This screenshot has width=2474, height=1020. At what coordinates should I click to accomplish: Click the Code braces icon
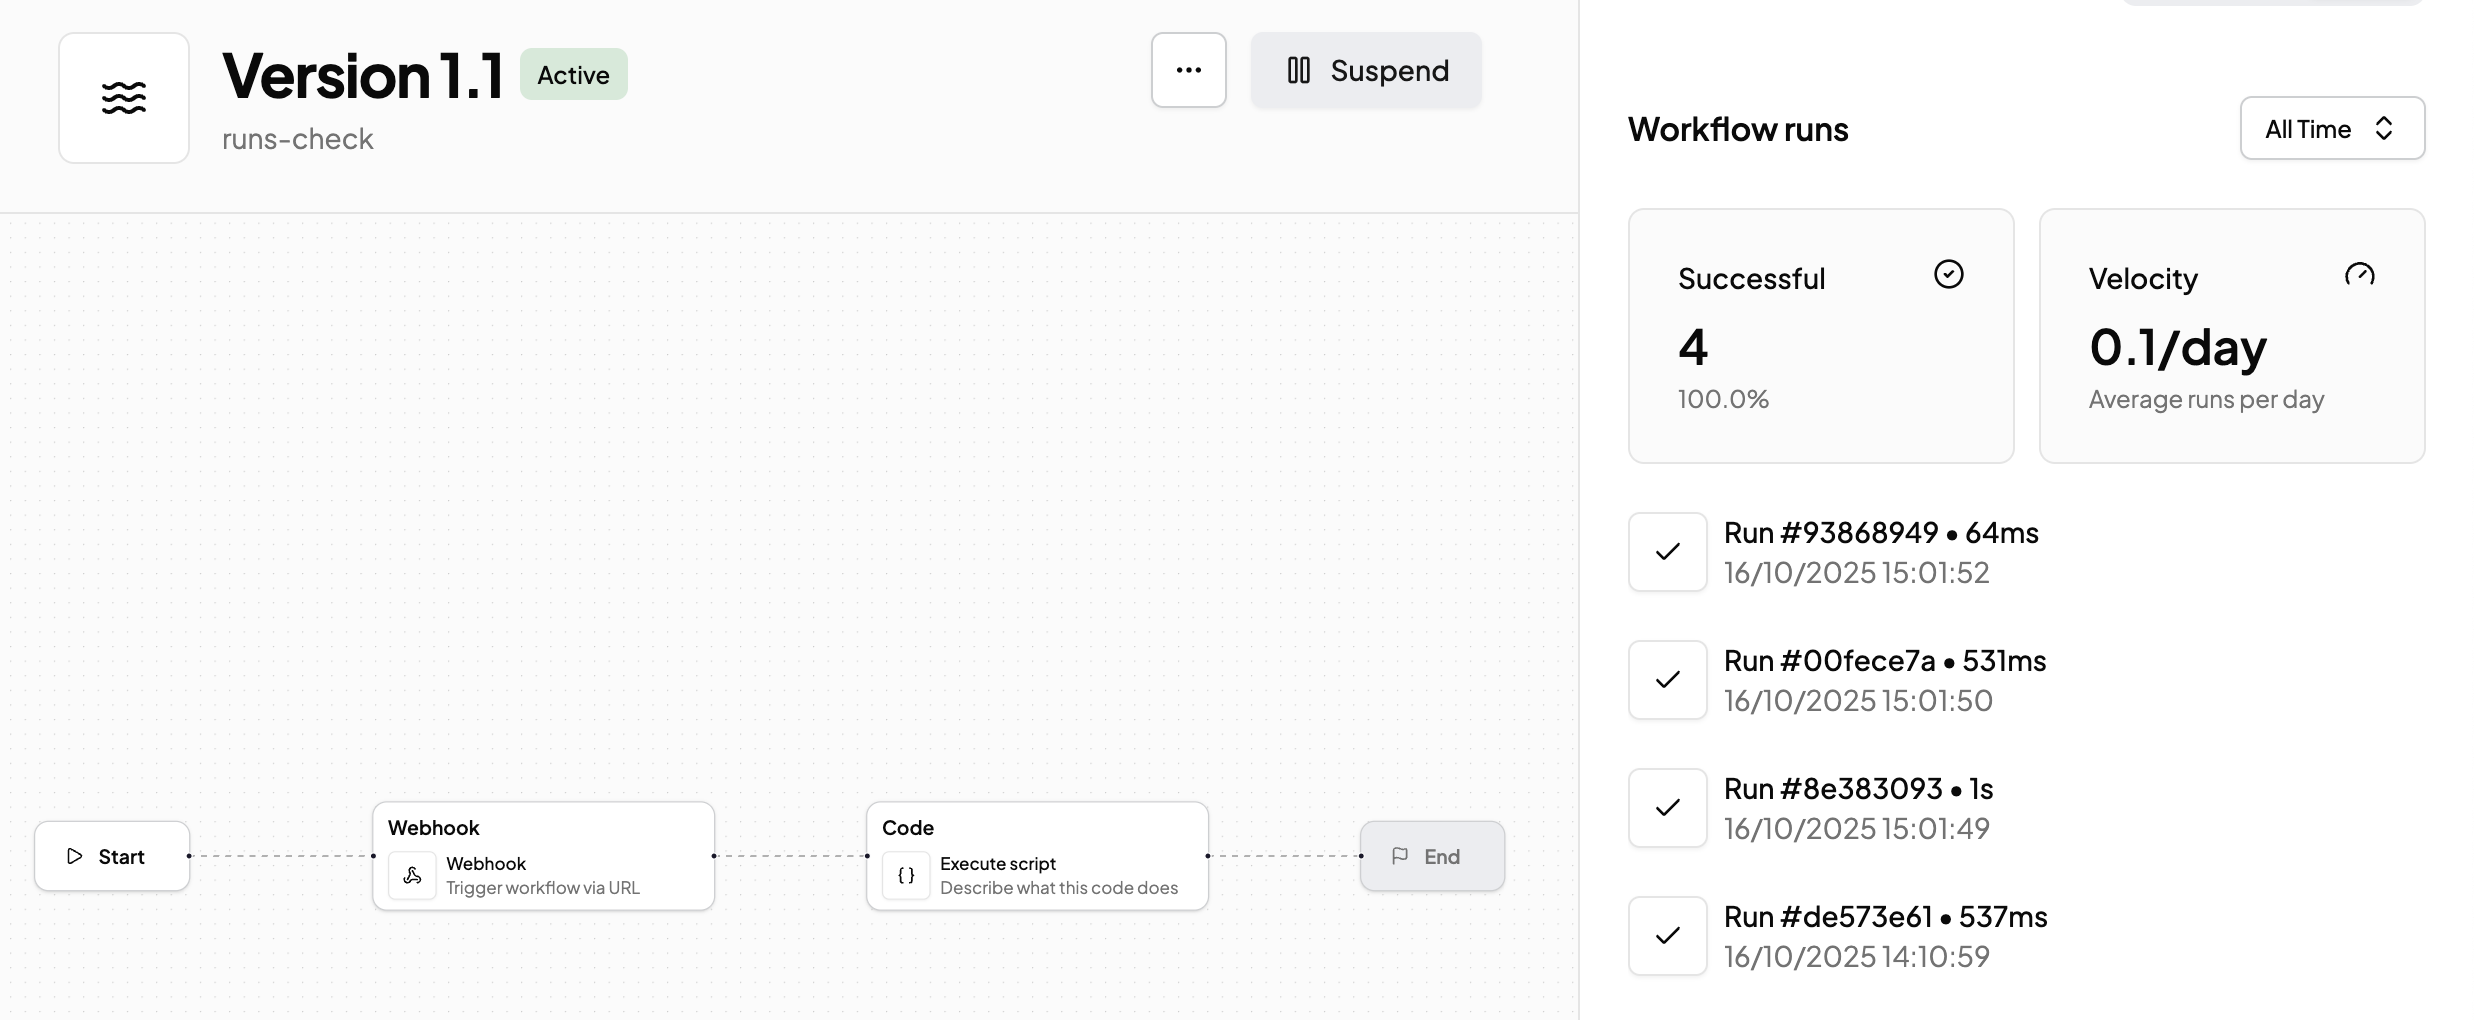point(906,876)
